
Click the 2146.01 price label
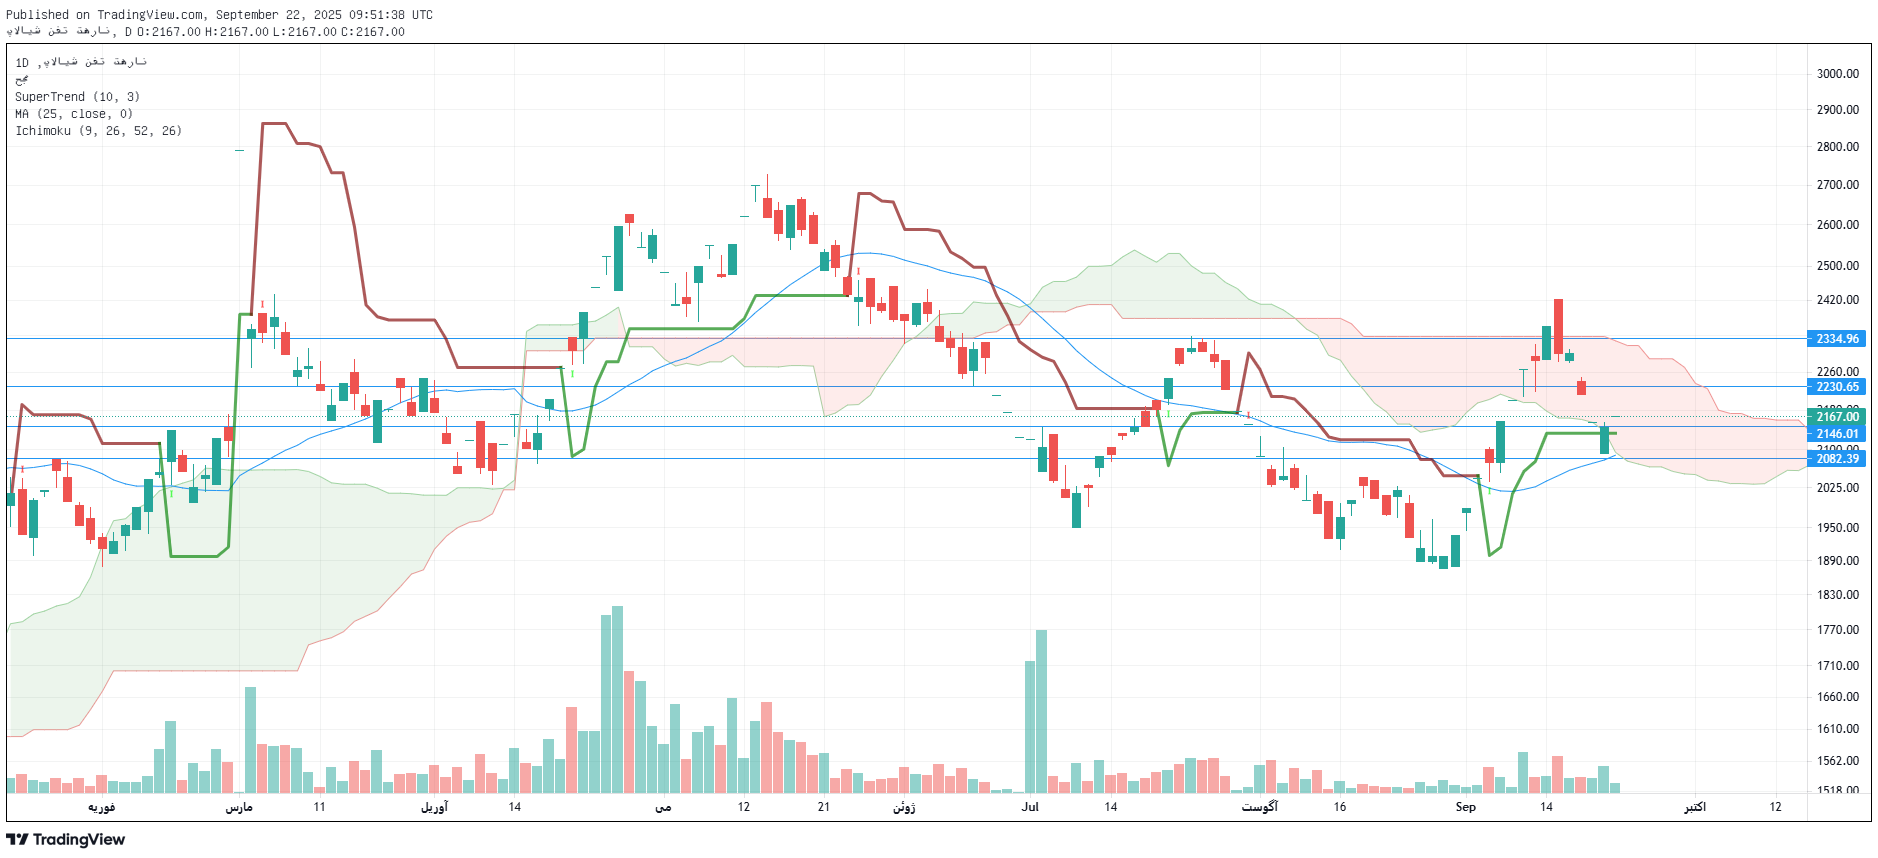click(1836, 434)
